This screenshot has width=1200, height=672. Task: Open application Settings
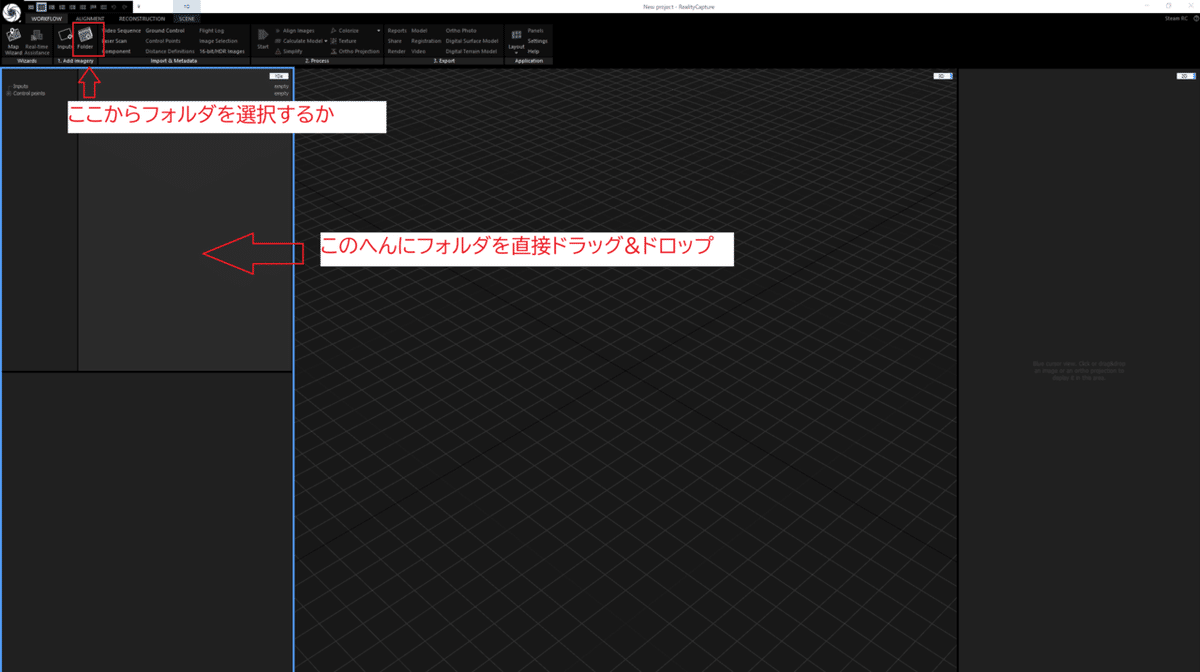537,41
